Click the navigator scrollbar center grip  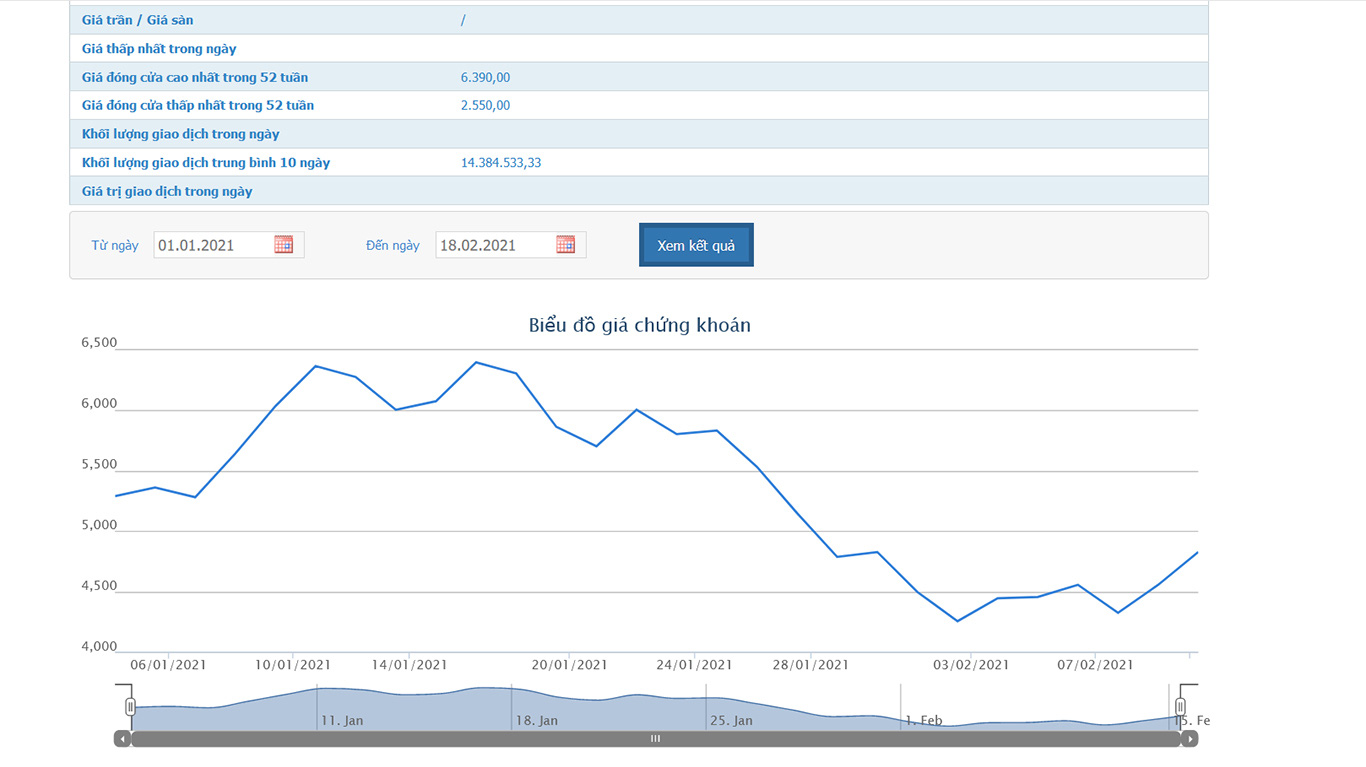(x=655, y=739)
